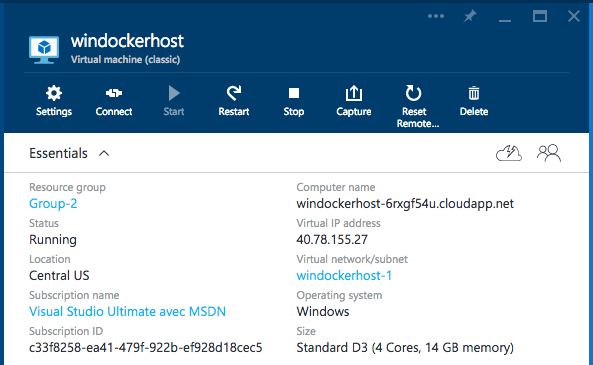This screenshot has width=593, height=365.
Task: Click size Standard D3 (4 Cores, 14 GB memory)
Action: [405, 347]
